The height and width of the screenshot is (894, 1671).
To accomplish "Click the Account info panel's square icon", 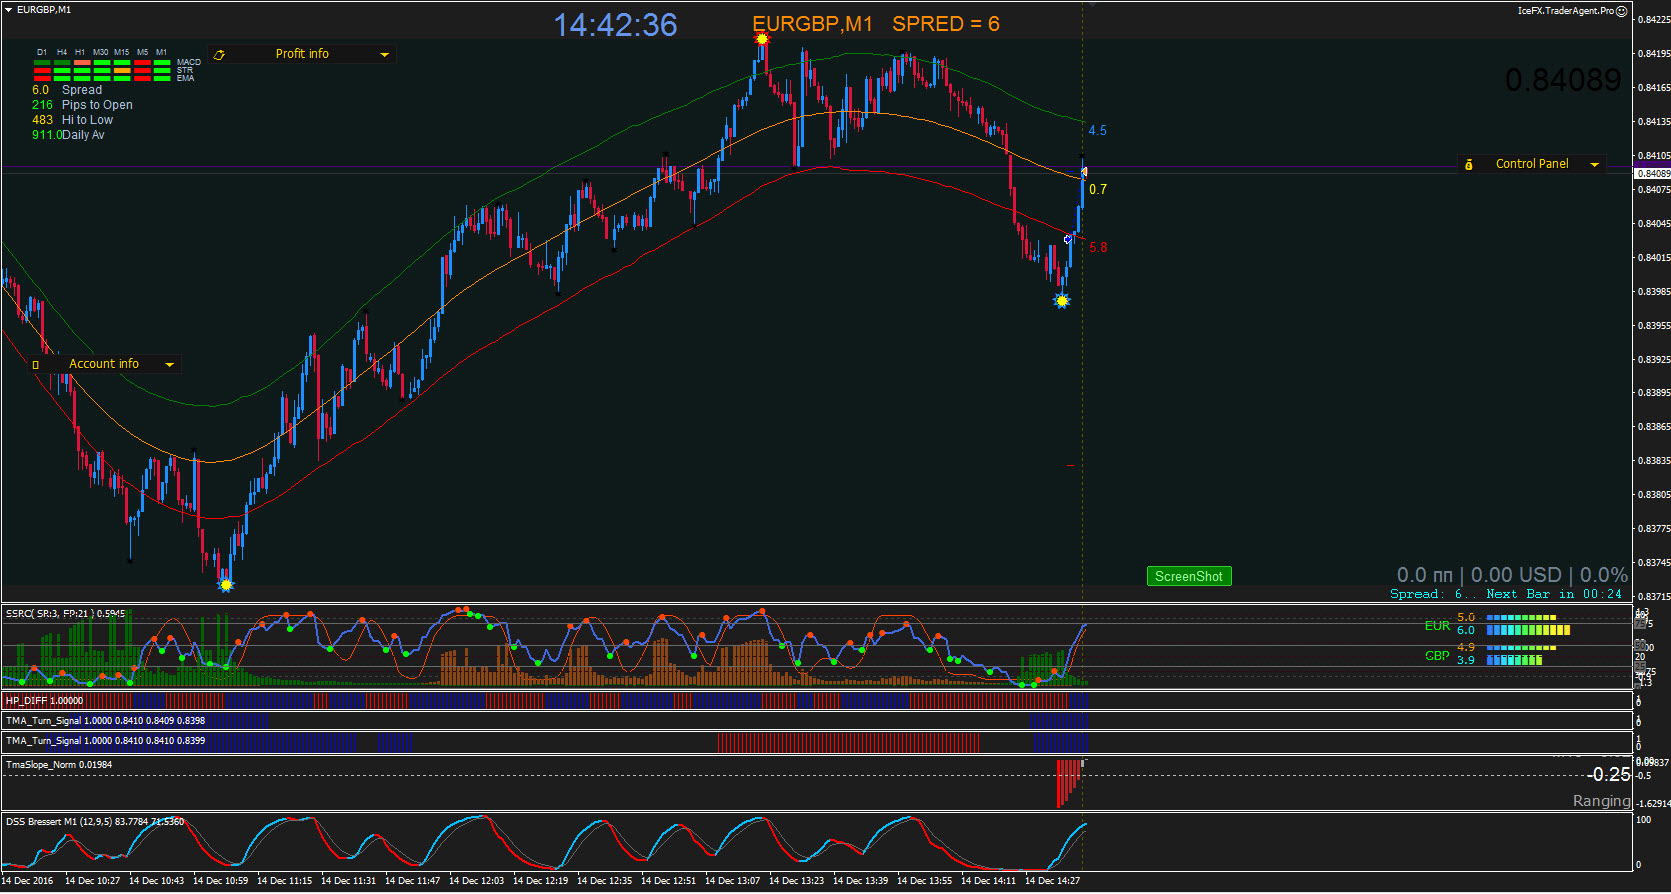I will 36,365.
